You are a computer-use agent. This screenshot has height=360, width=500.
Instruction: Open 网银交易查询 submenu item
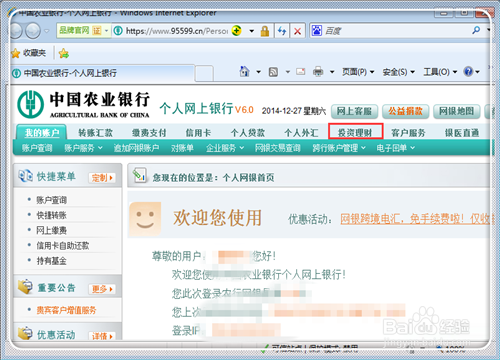tap(278, 148)
